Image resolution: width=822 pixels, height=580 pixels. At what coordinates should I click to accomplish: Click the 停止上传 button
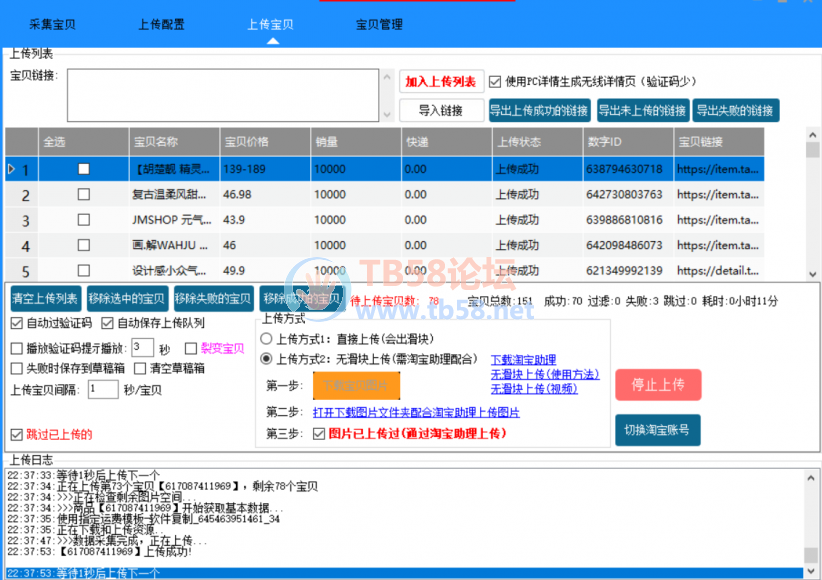pos(658,385)
